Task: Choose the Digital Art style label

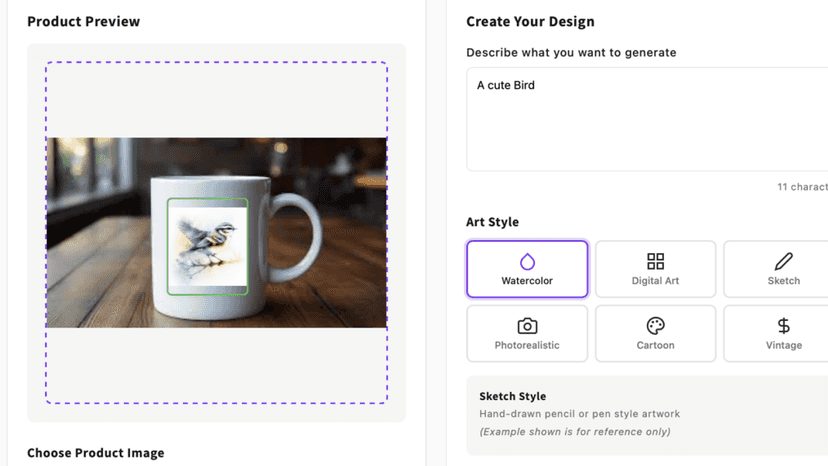Action: point(655,281)
